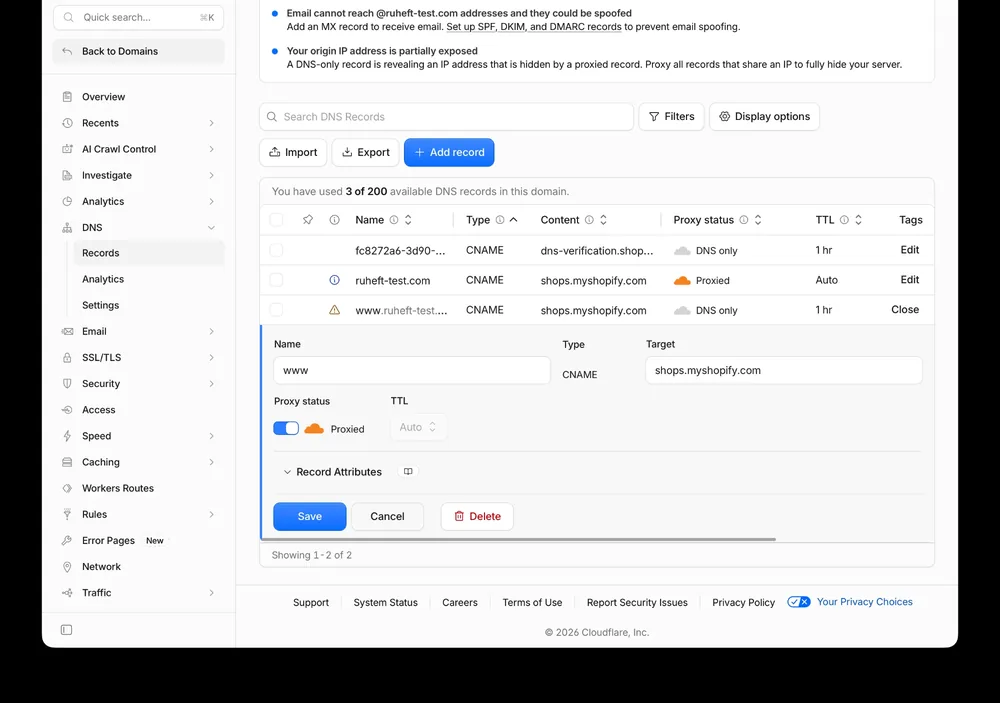Click the Access icon in sidebar

67,410
